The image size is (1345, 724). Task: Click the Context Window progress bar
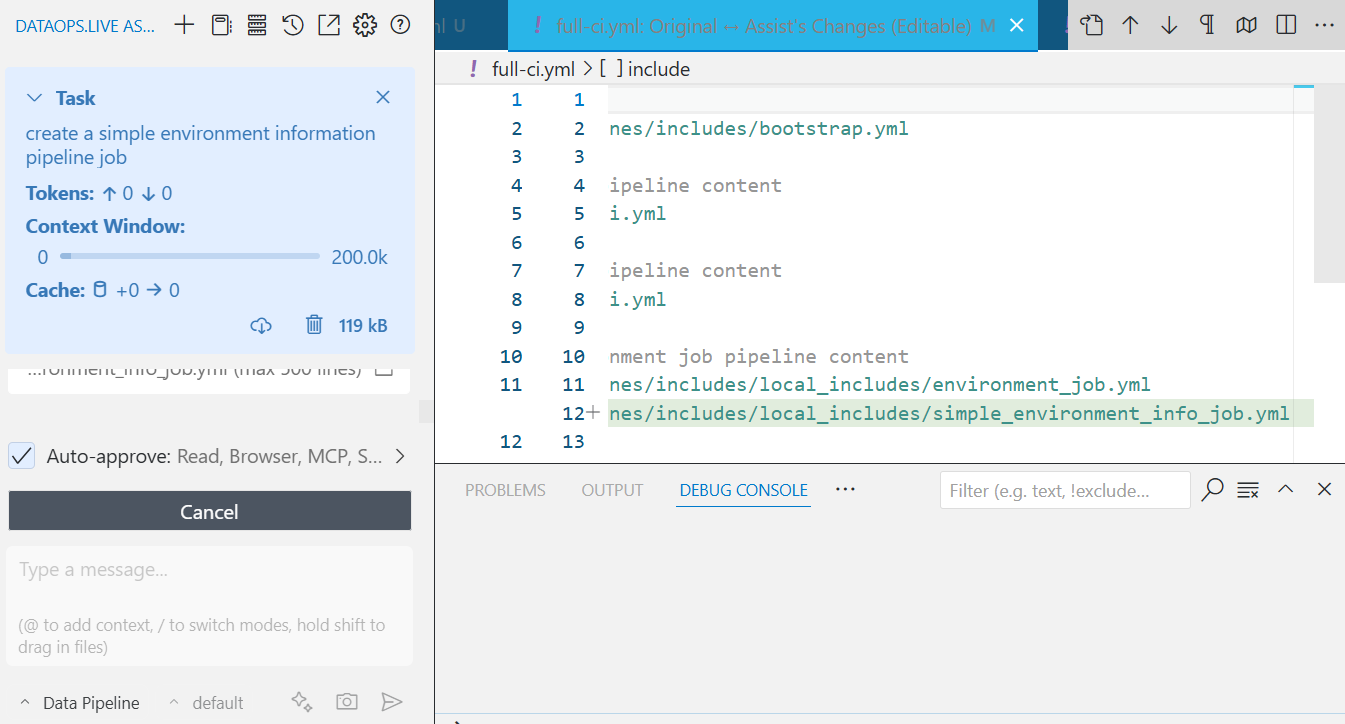point(190,257)
